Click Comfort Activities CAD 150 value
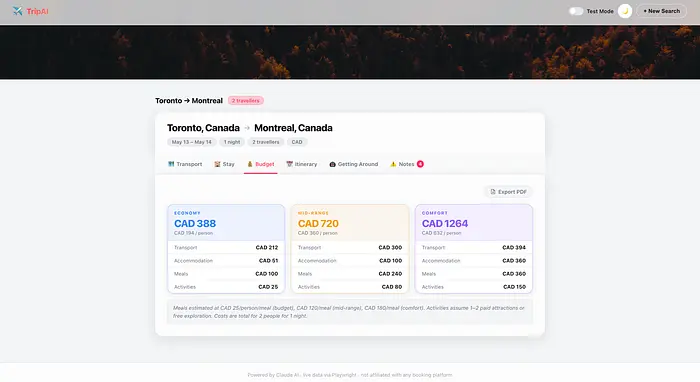The height and width of the screenshot is (382, 700). (x=514, y=287)
